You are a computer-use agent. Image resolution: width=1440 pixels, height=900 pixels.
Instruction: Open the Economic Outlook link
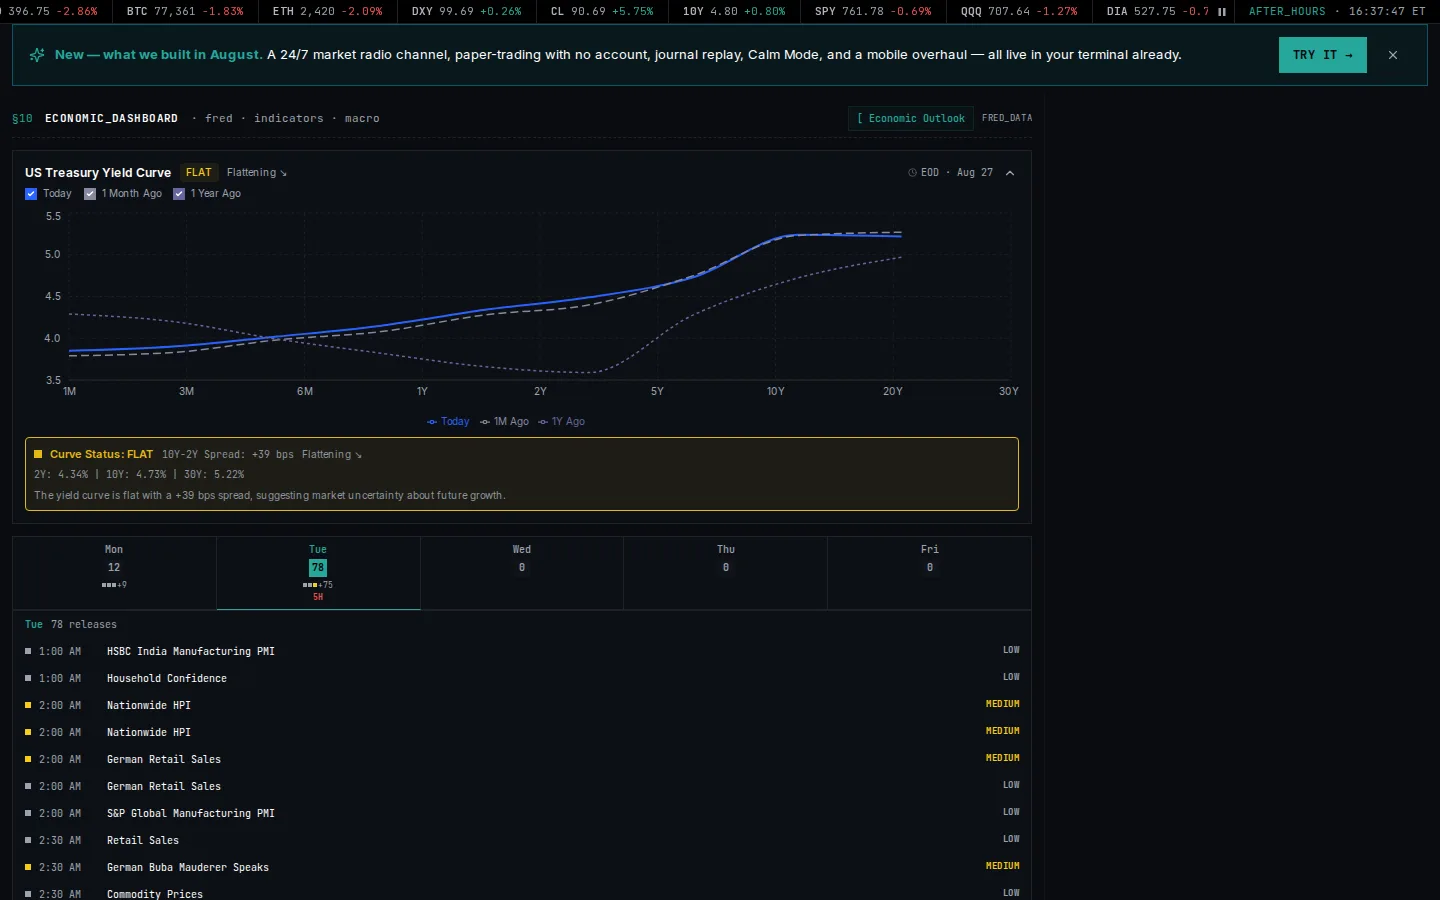click(911, 118)
